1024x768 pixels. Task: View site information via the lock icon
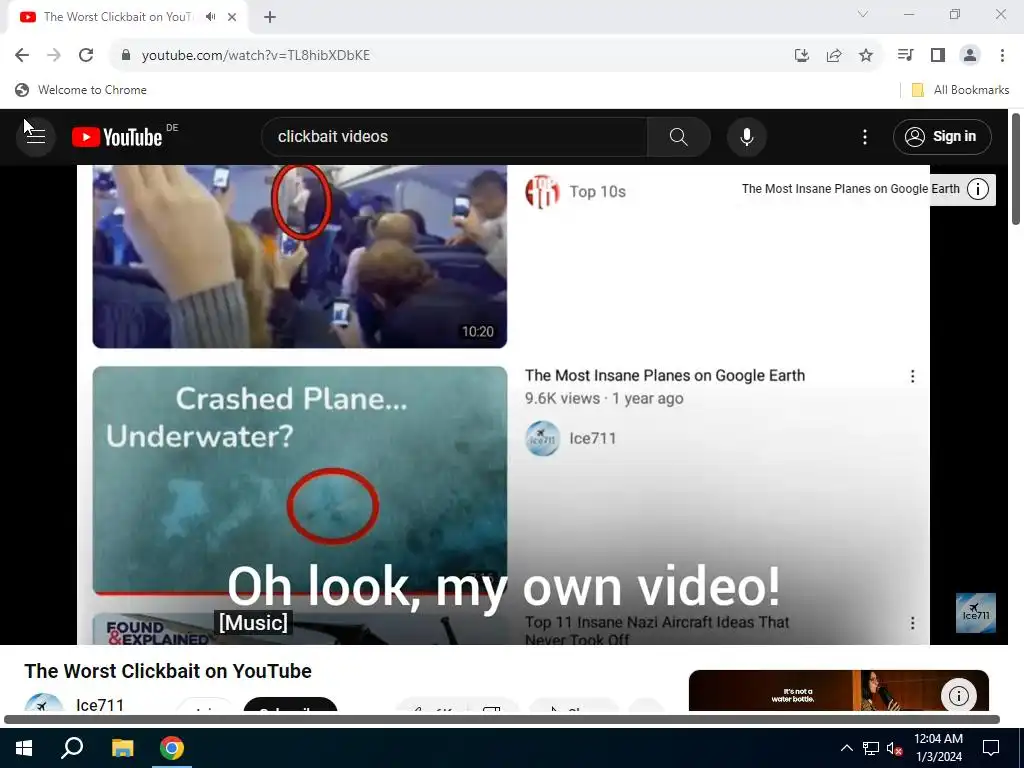point(126,55)
